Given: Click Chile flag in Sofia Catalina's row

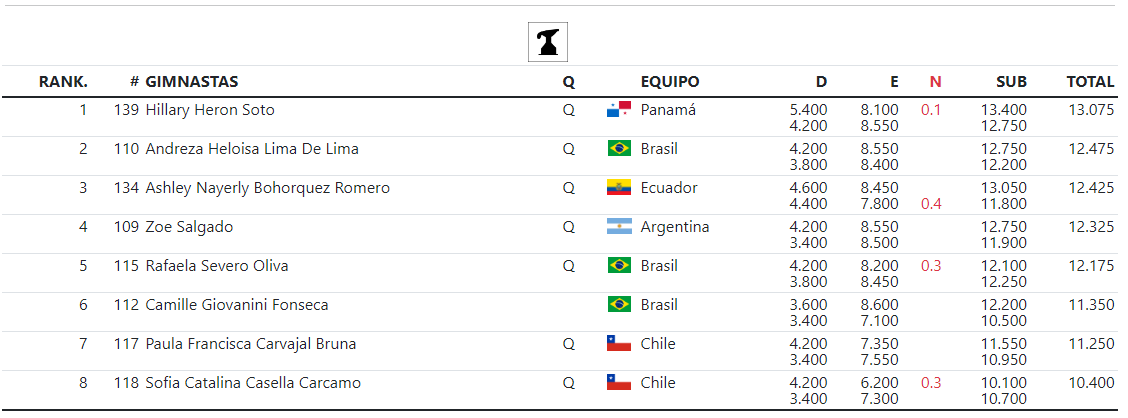Looking at the screenshot, I should pos(619,383).
